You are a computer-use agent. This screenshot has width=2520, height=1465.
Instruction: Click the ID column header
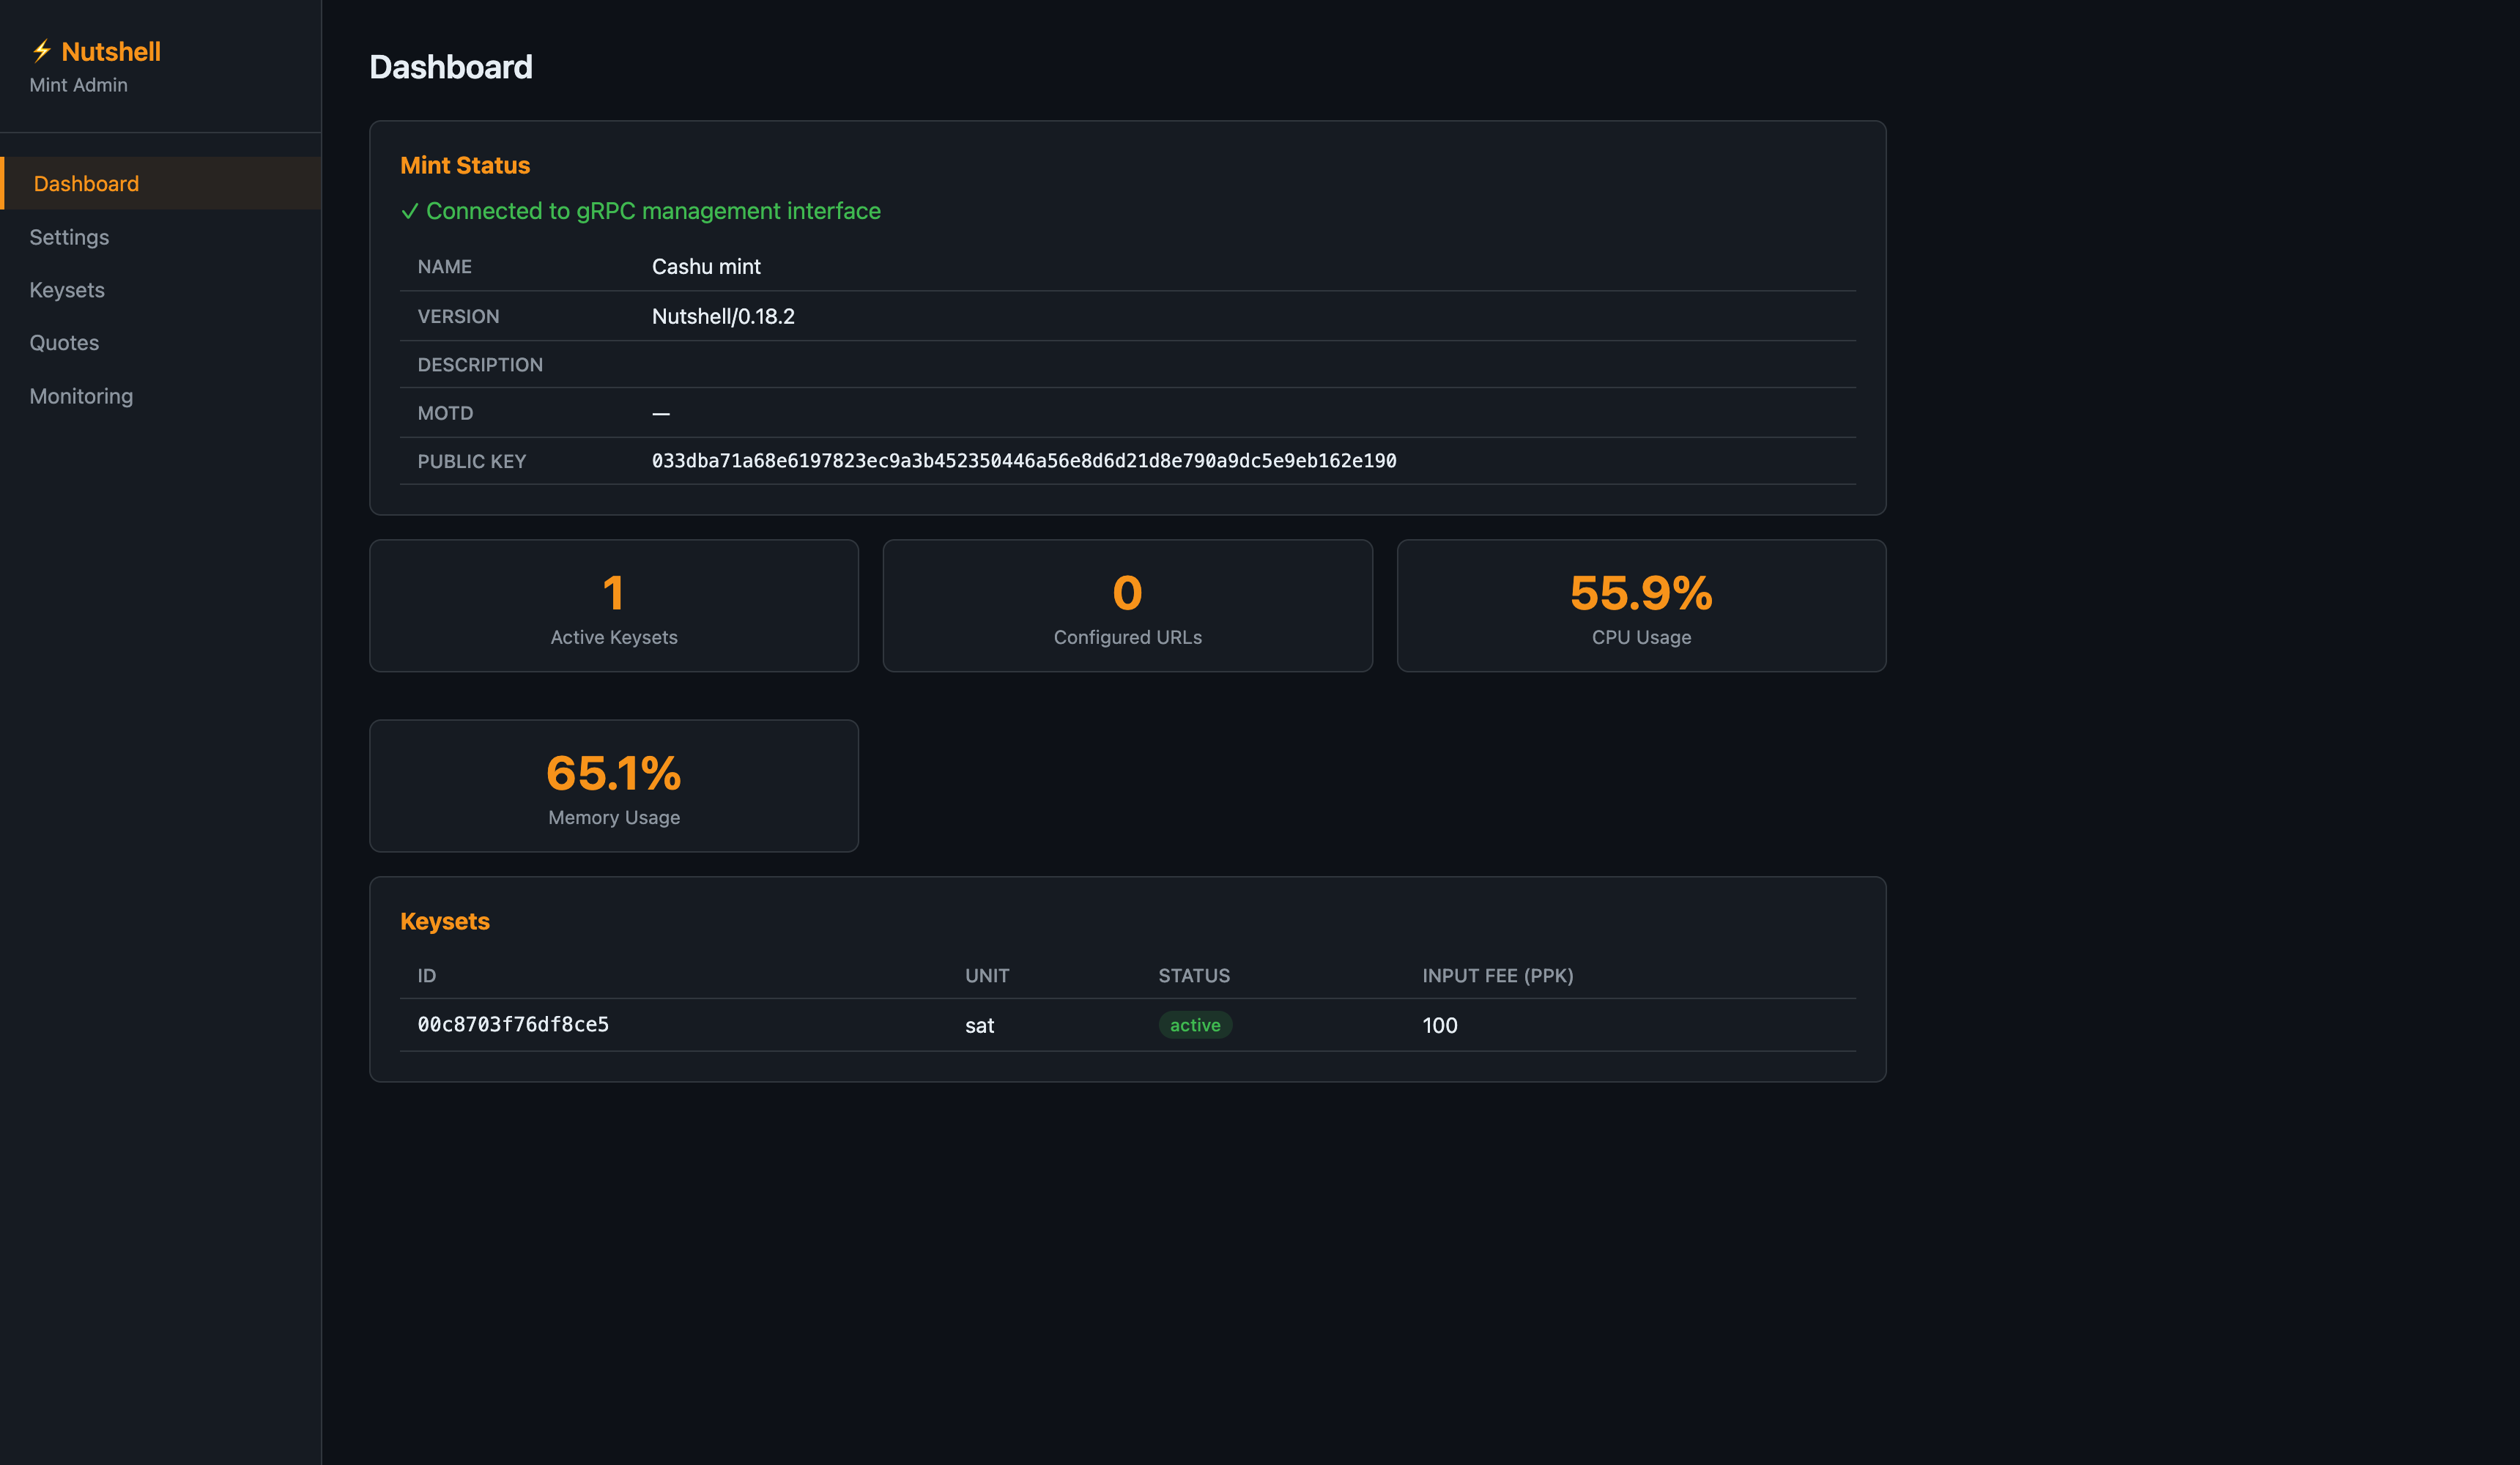[426, 975]
